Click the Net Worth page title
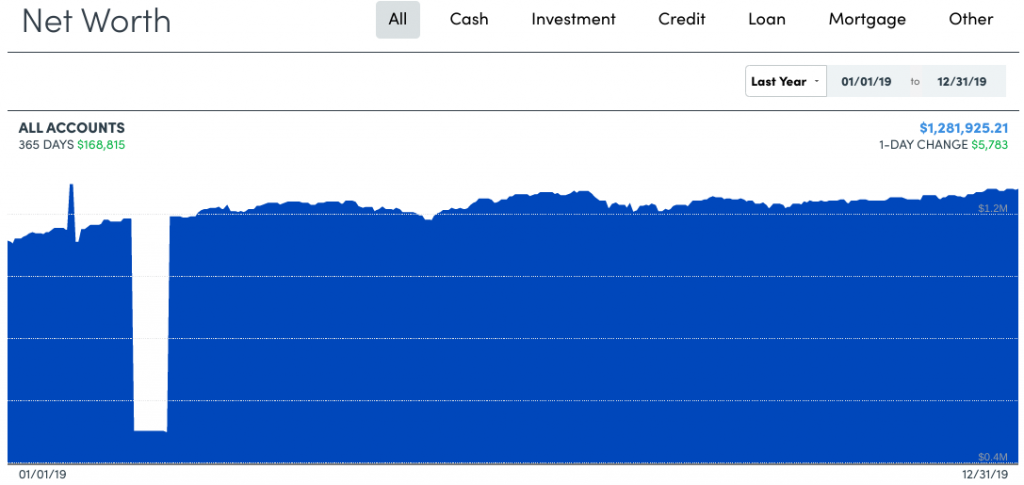1024x485 pixels. (x=96, y=20)
